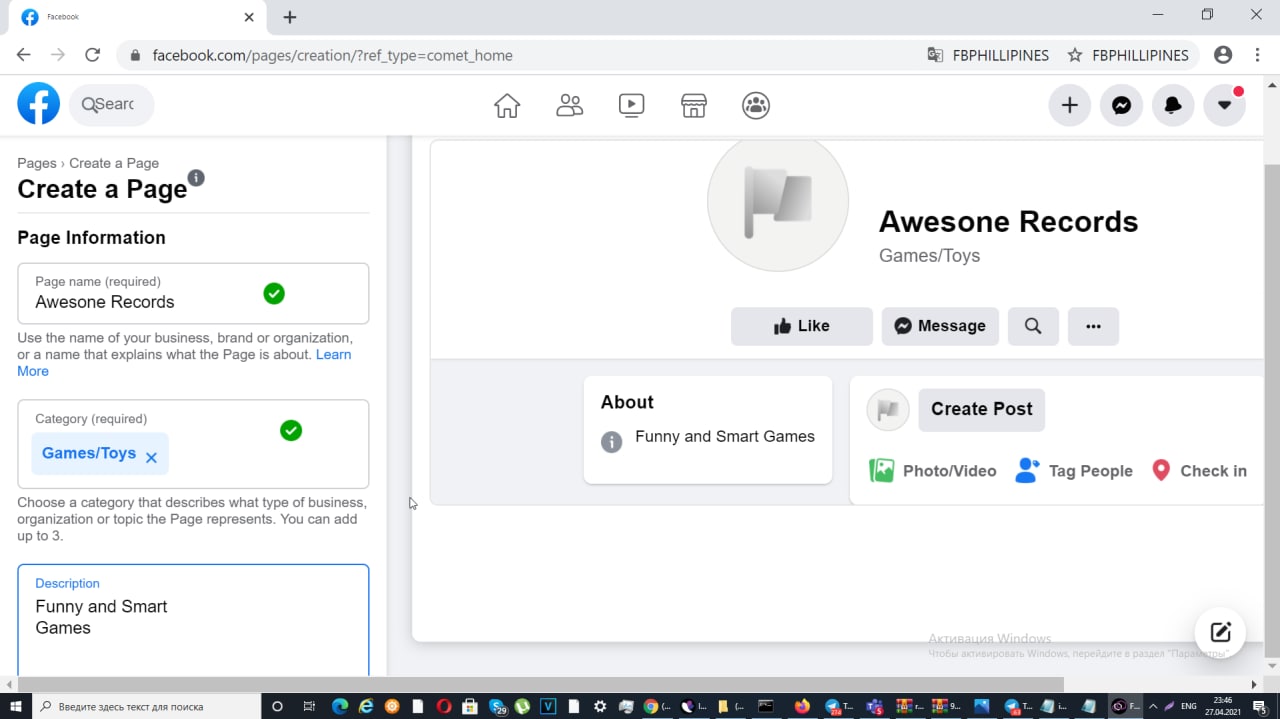Click the ENG language indicator
The image size is (1280, 719).
[1189, 706]
